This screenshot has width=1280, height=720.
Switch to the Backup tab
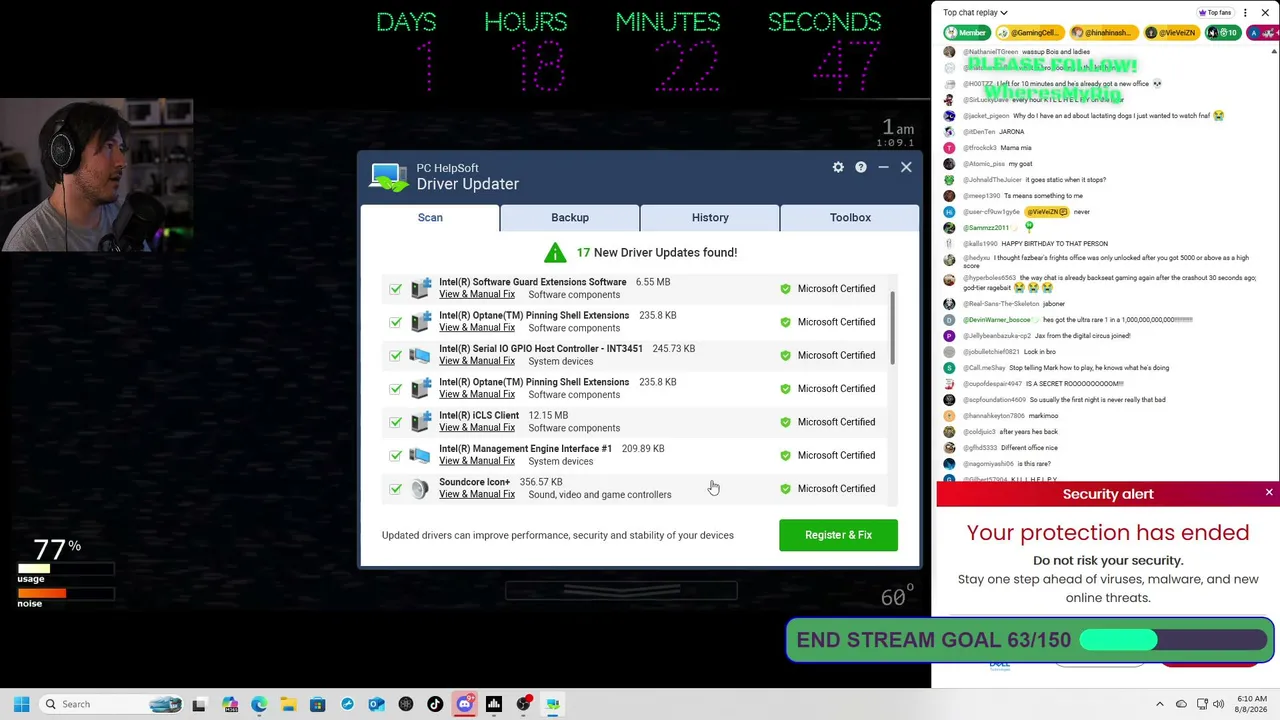pos(570,217)
